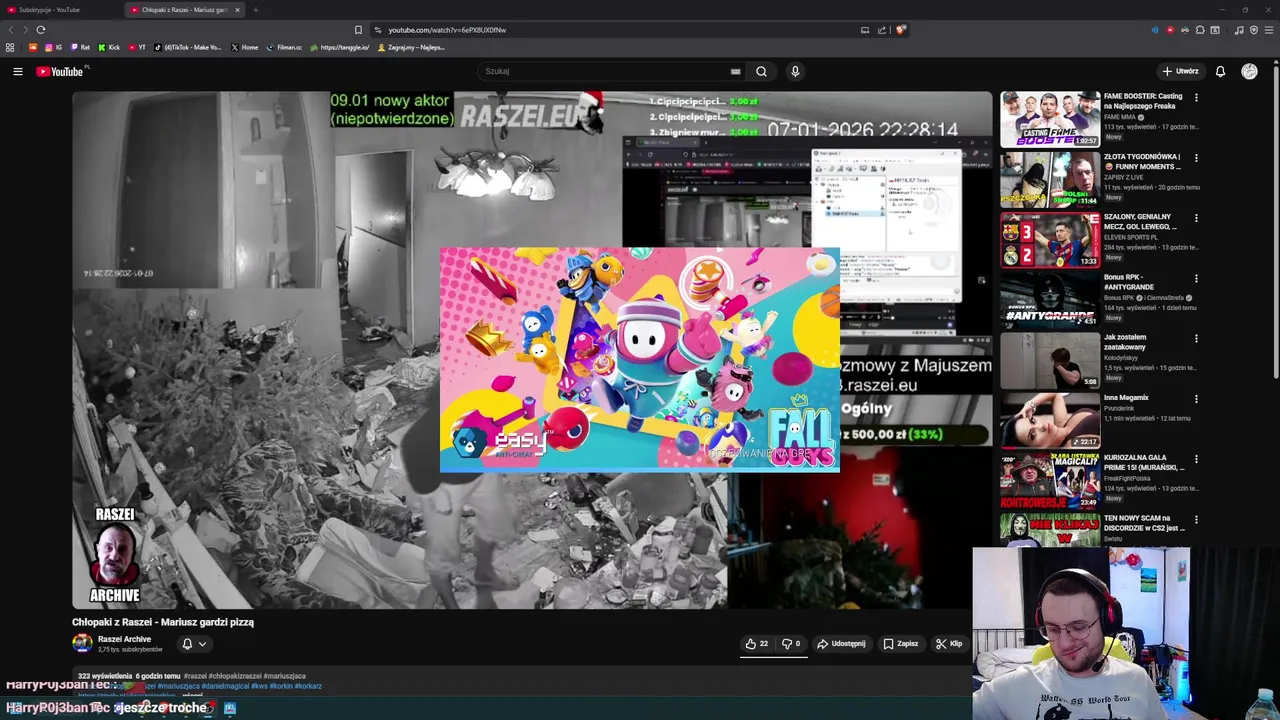Screen dimensions: 1280x720
Task: Click the red recording extension icon
Action: coord(1170,30)
